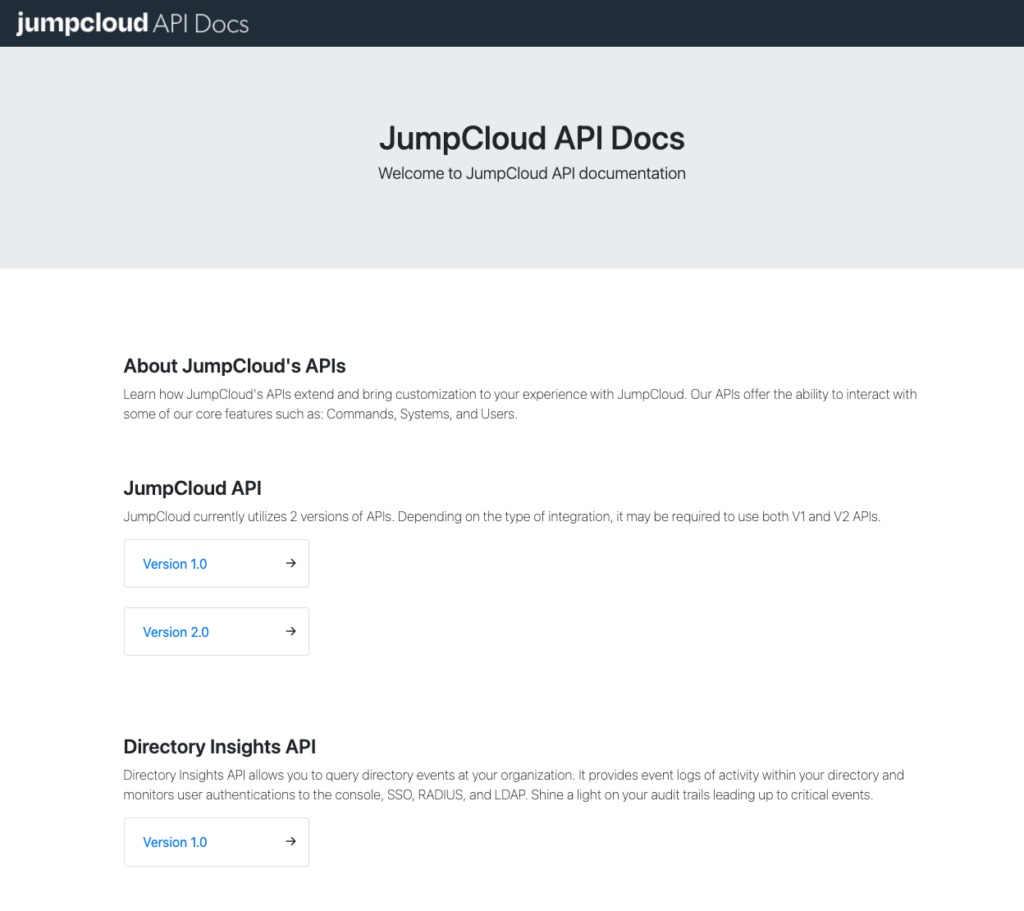The width and height of the screenshot is (1024, 911).
Task: Click the "Directory Insights API" section heading
Action: [219, 746]
